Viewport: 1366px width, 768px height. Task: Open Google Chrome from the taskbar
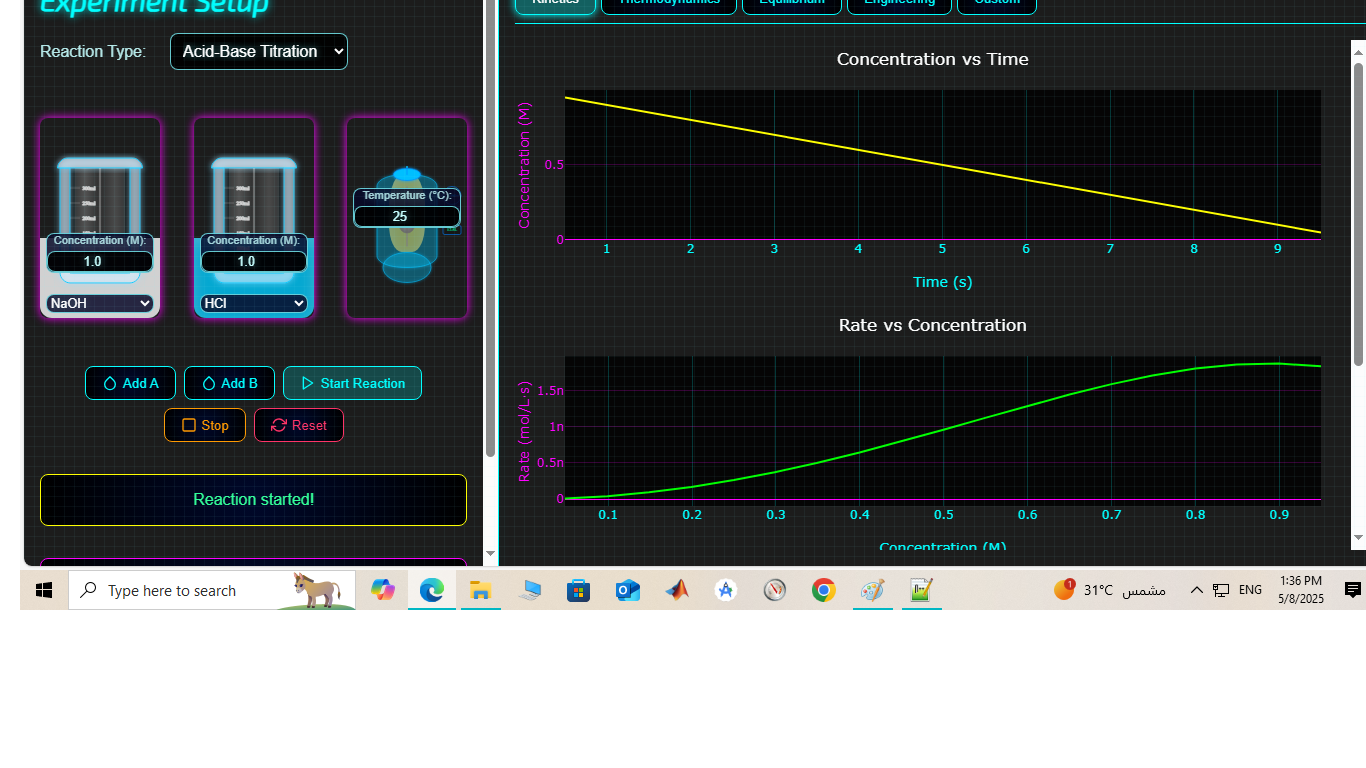(x=823, y=590)
